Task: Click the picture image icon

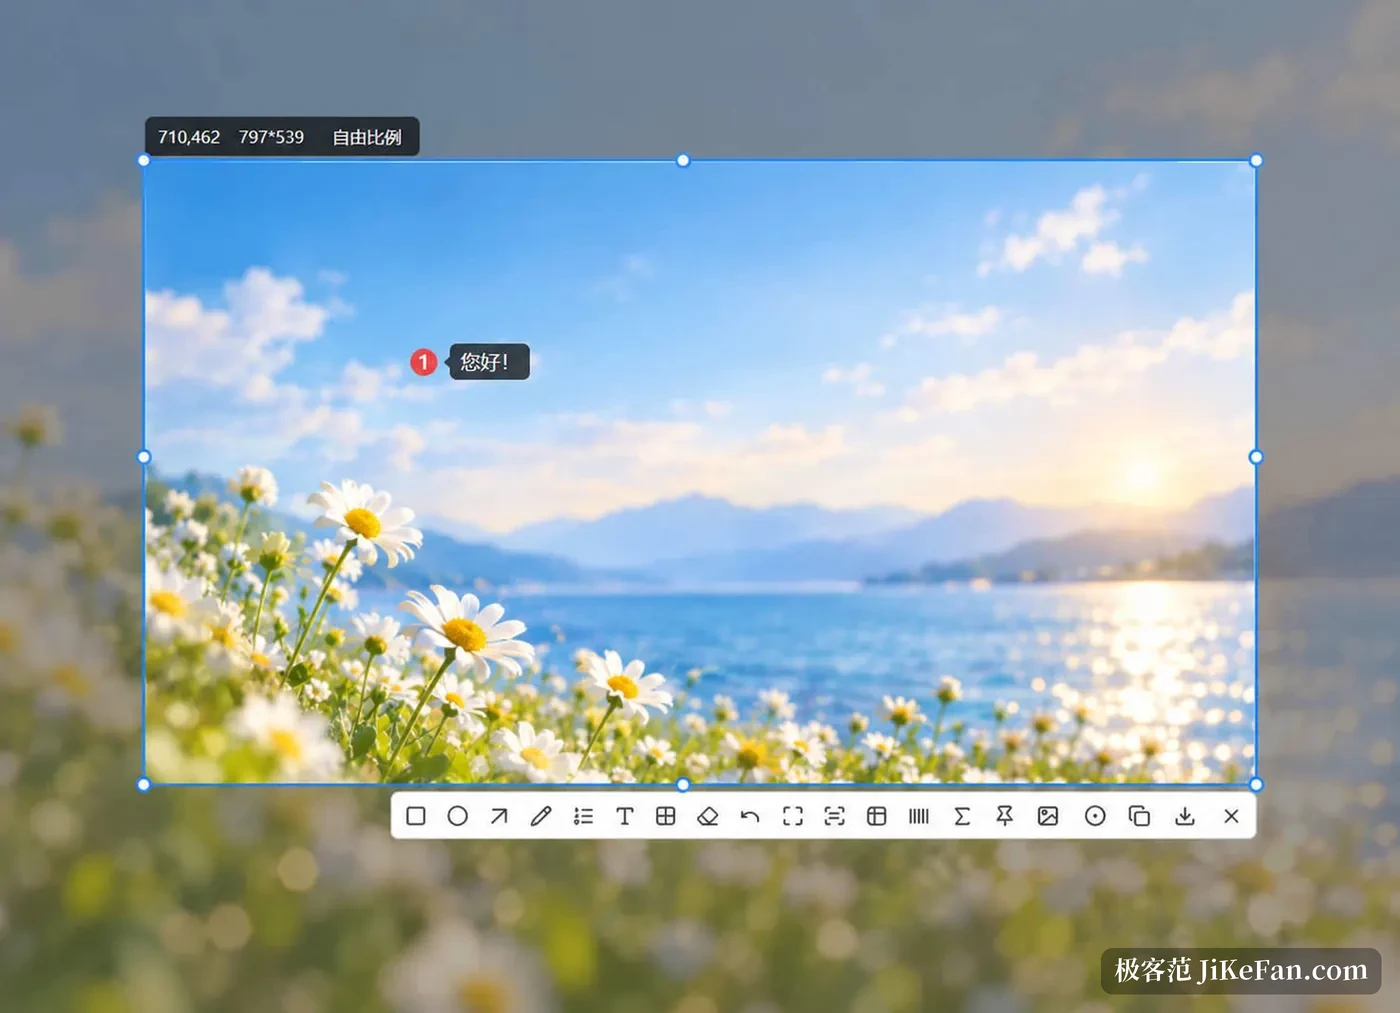Action: [1048, 816]
